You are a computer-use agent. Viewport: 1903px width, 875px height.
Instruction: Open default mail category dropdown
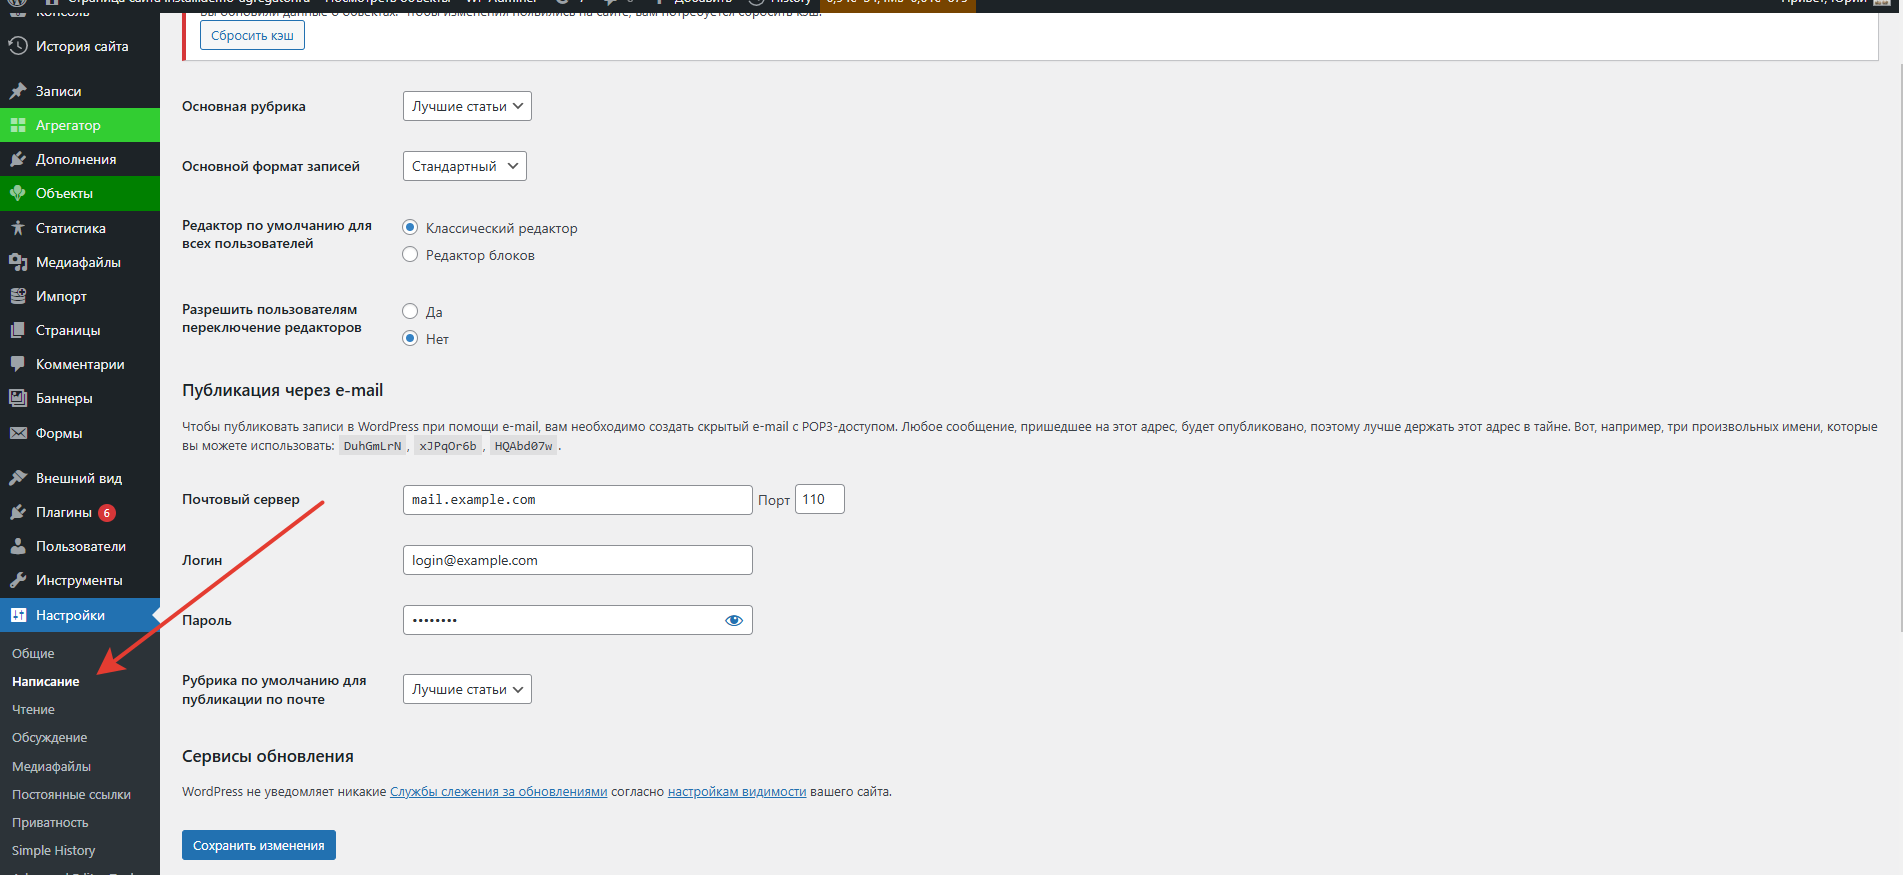pos(467,689)
